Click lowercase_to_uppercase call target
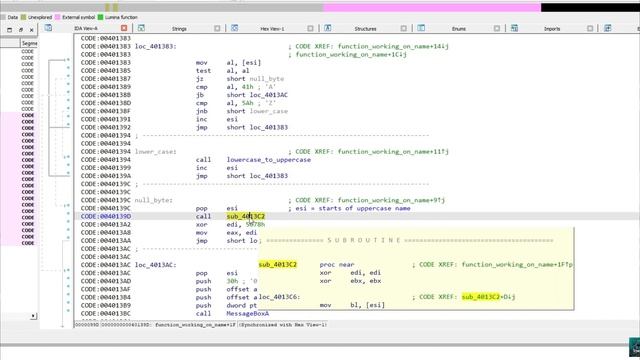The height and width of the screenshot is (360, 640). pos(269,160)
